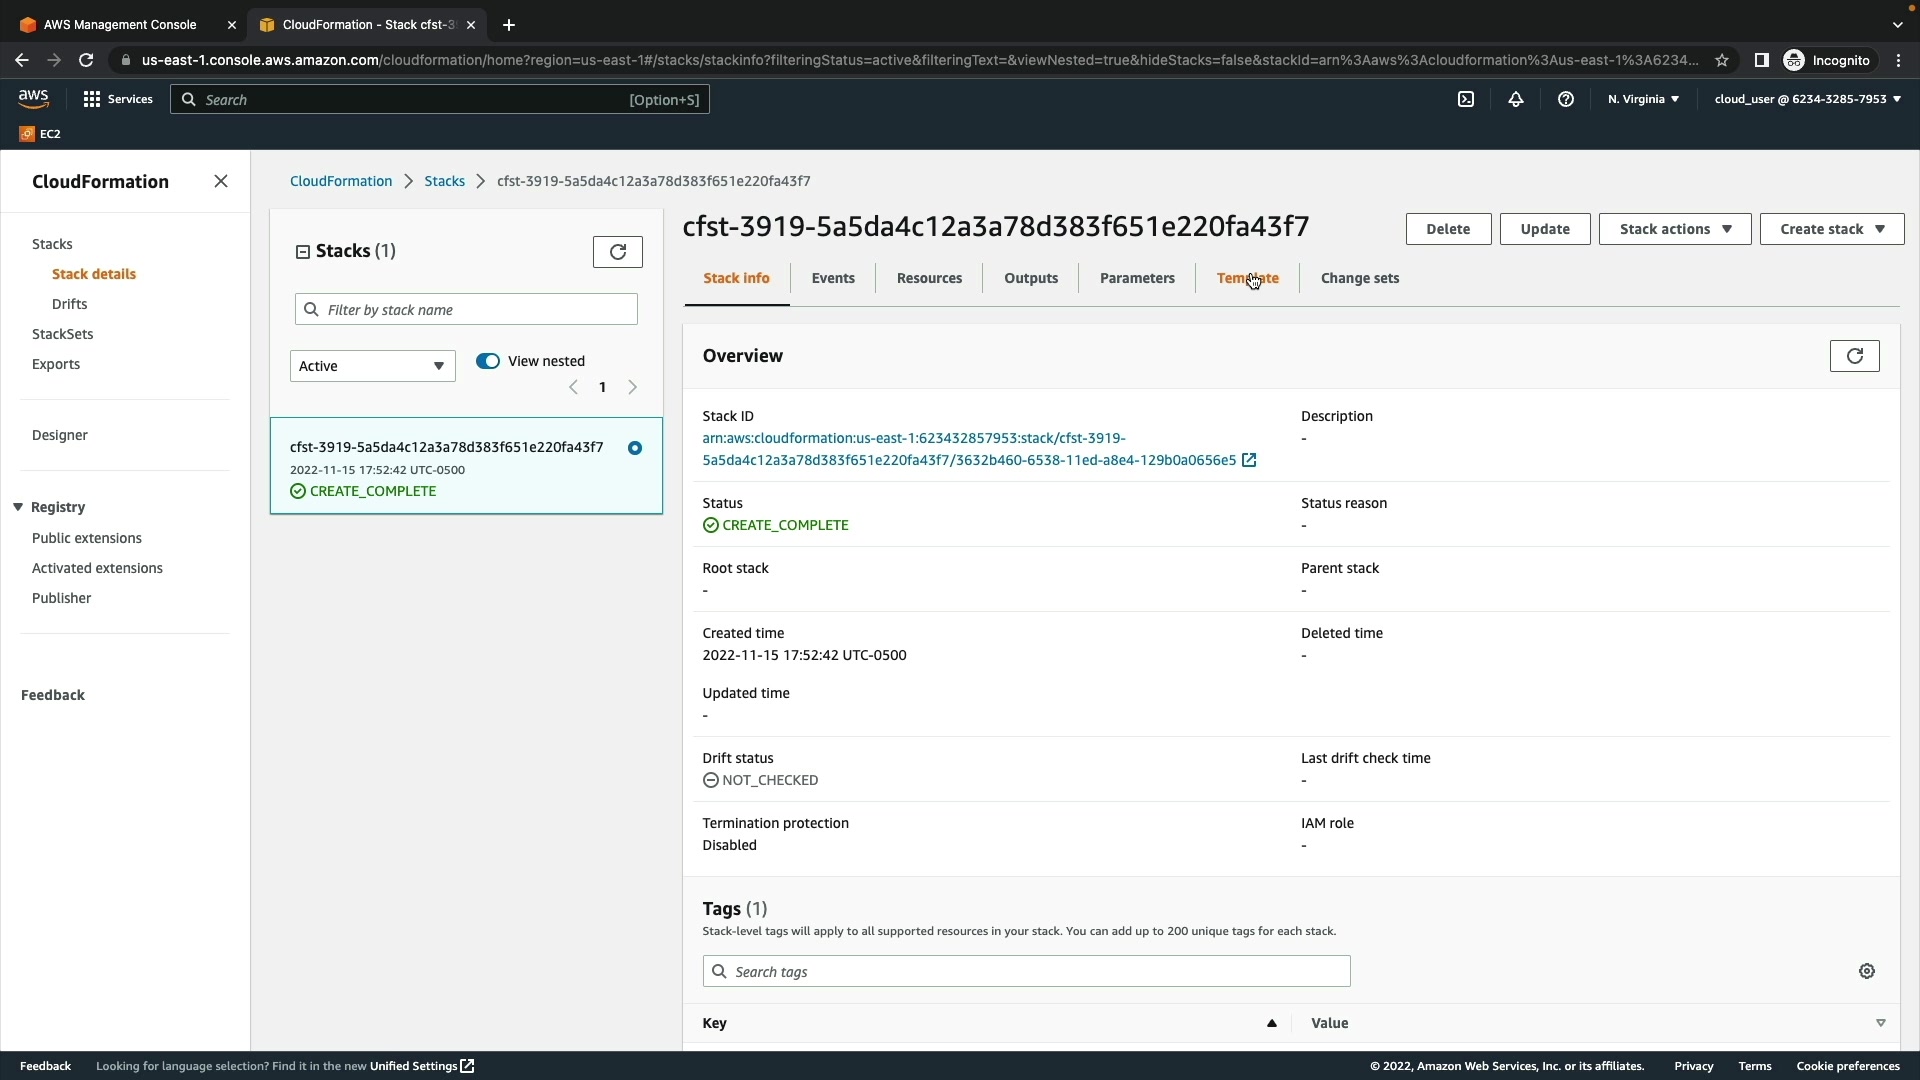Screen dimensions: 1920x1080
Task: Collapse the Stacks list panel
Action: pyautogui.click(x=303, y=252)
